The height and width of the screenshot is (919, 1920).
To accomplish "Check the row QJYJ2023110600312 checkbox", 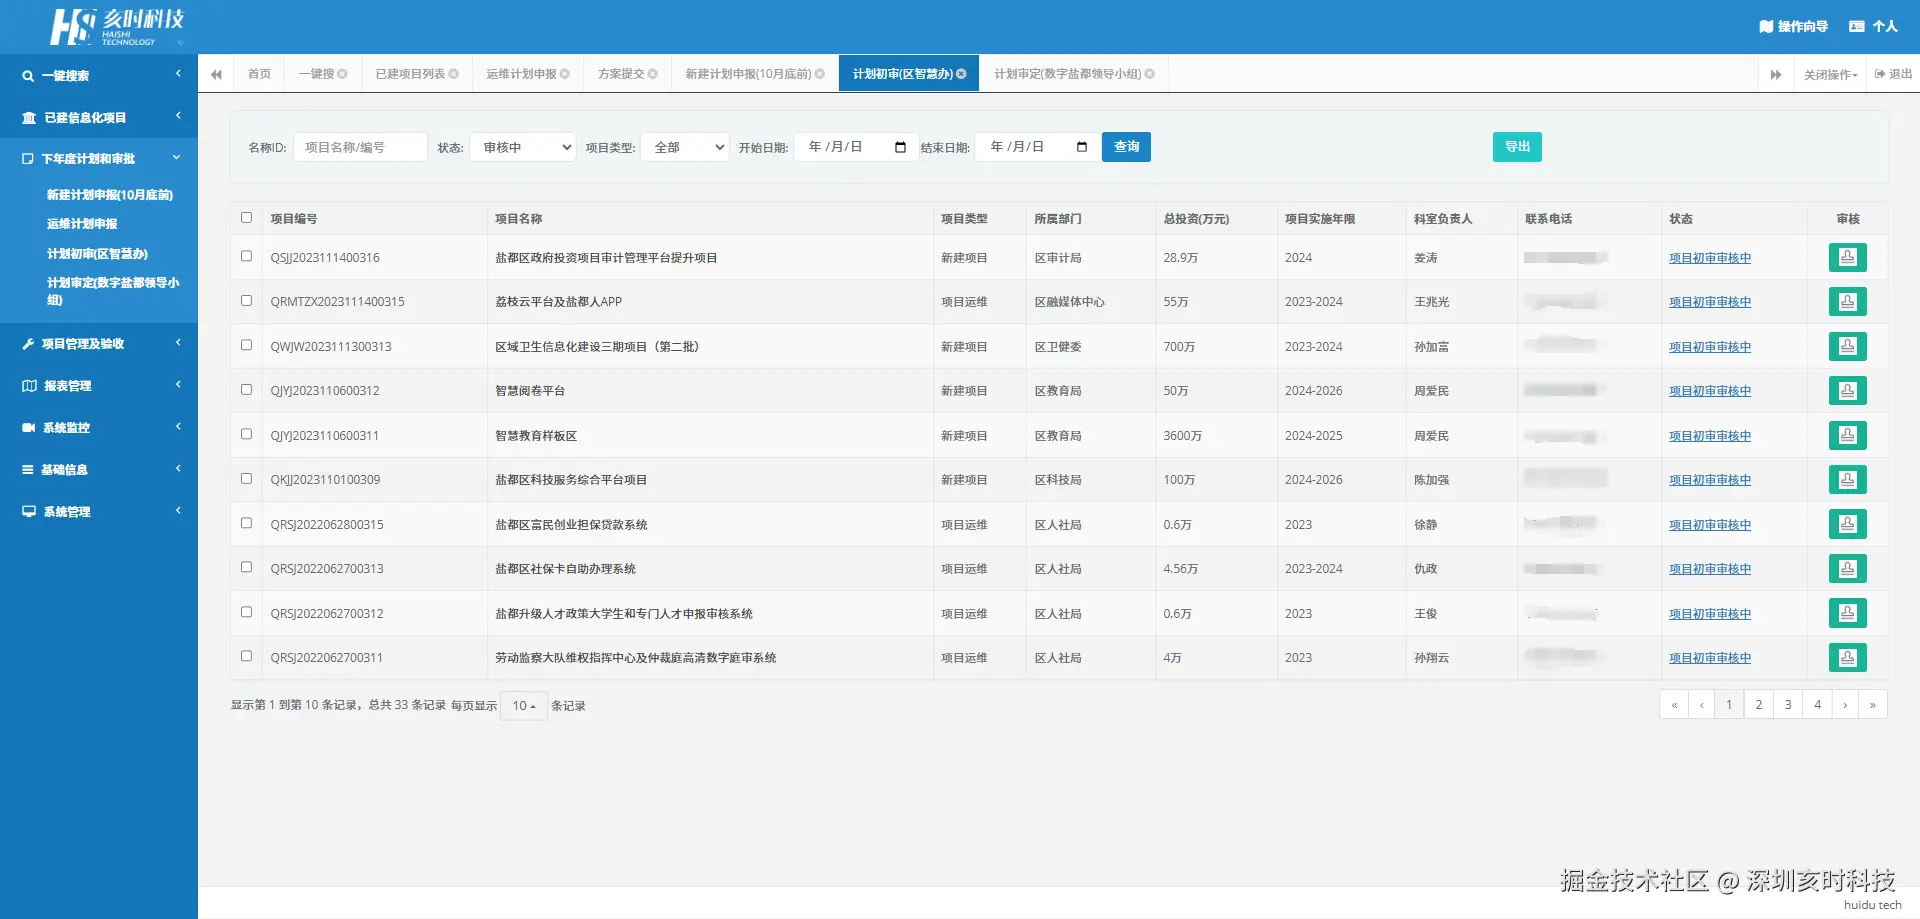I will [246, 389].
